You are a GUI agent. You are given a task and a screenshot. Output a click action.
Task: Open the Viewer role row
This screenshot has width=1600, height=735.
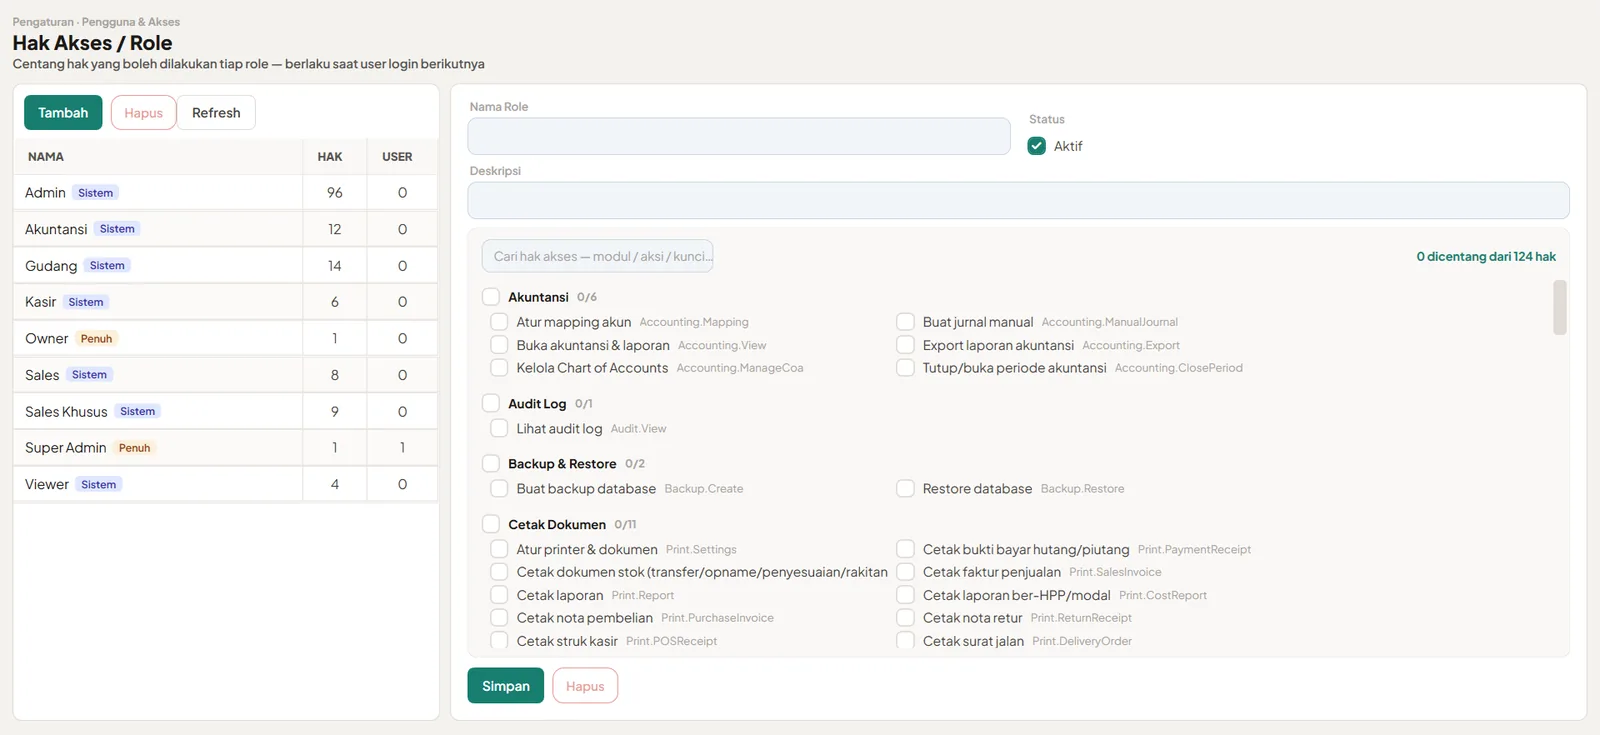coord(226,485)
